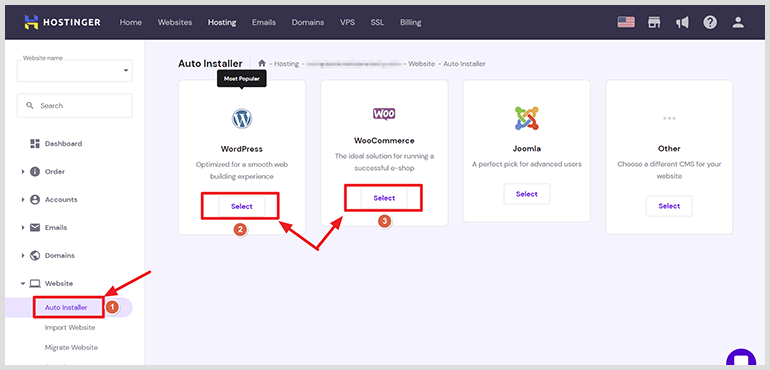Image resolution: width=770 pixels, height=370 pixels.
Task: Click the breadcrumb home icon
Action: click(x=262, y=63)
